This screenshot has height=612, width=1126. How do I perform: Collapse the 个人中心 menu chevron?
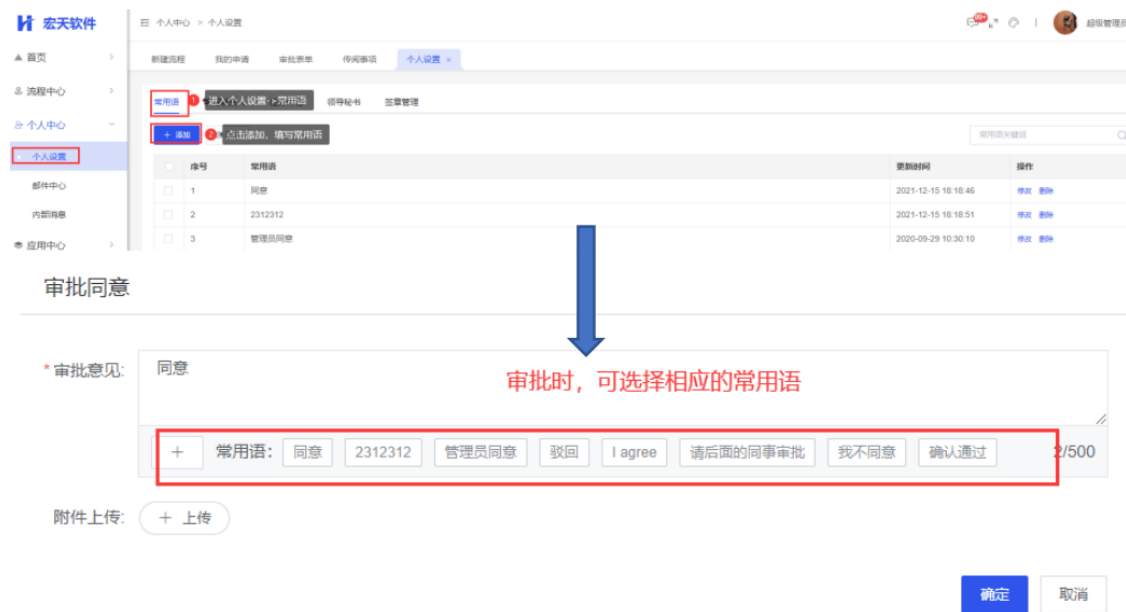click(111, 125)
